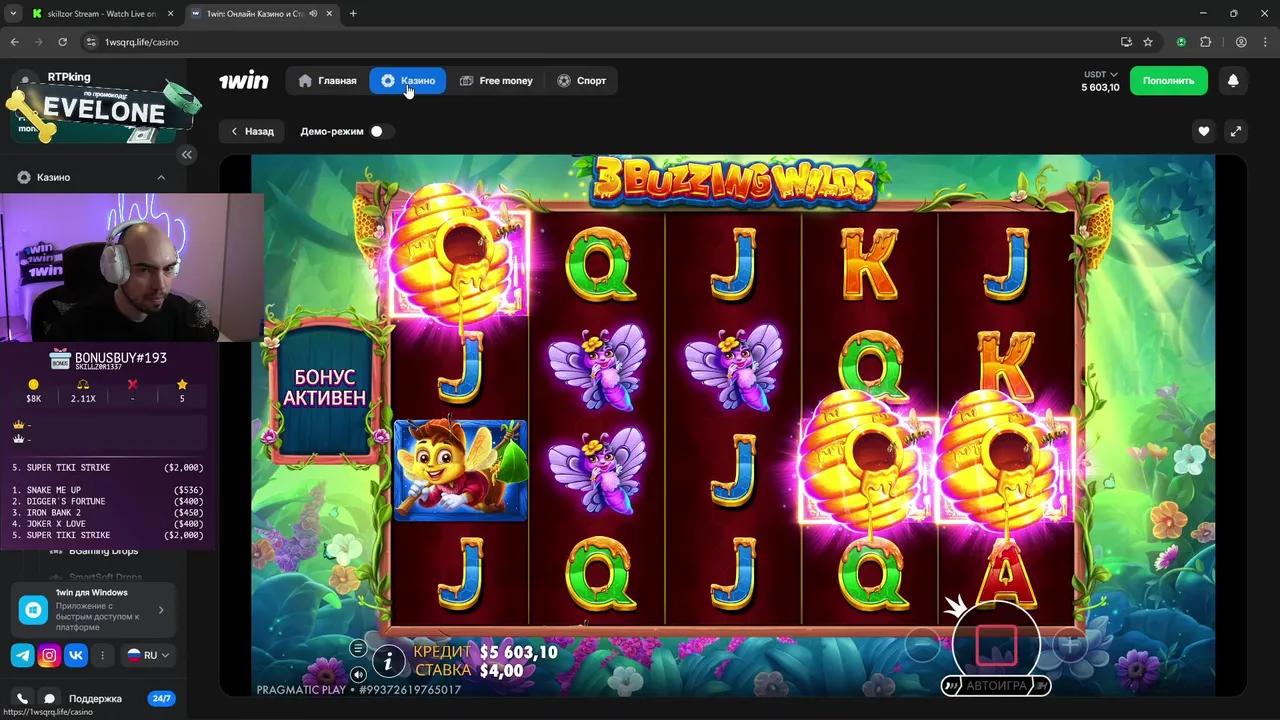Viewport: 1280px width, 720px height.
Task: Click the RTPking profile name
Action: click(x=69, y=77)
